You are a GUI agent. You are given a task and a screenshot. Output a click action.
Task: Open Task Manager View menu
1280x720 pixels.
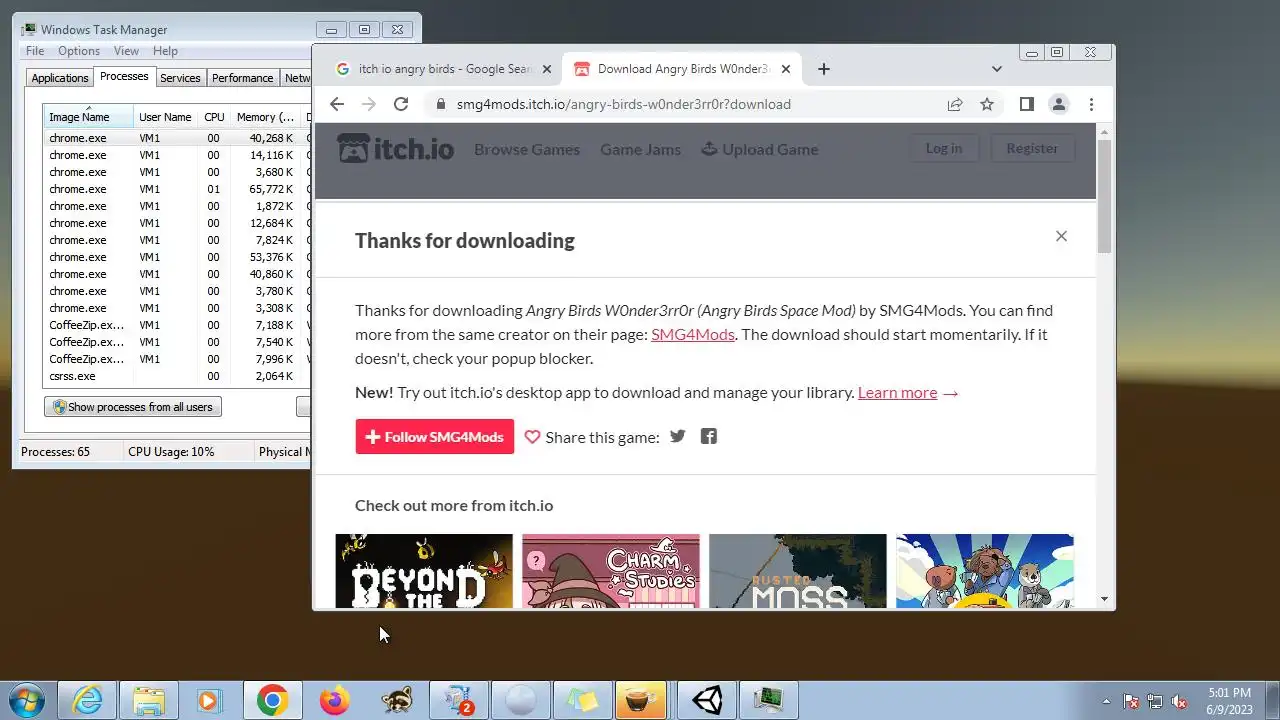tap(126, 51)
